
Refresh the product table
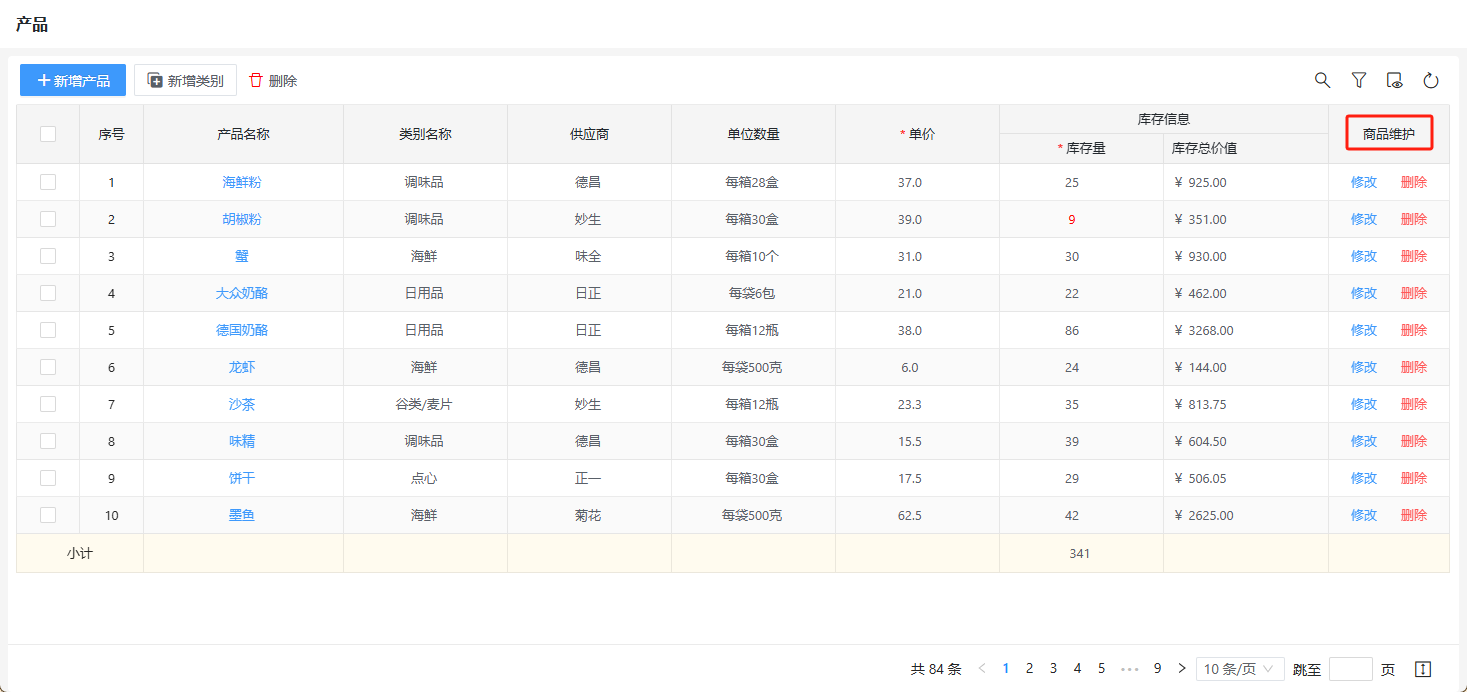1431,80
